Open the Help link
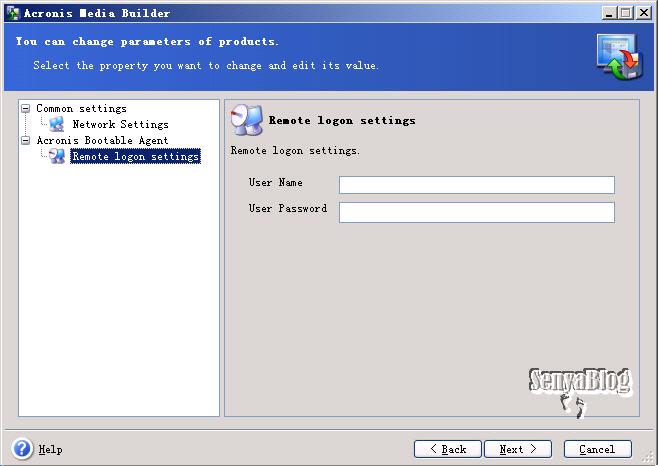 click(50, 450)
